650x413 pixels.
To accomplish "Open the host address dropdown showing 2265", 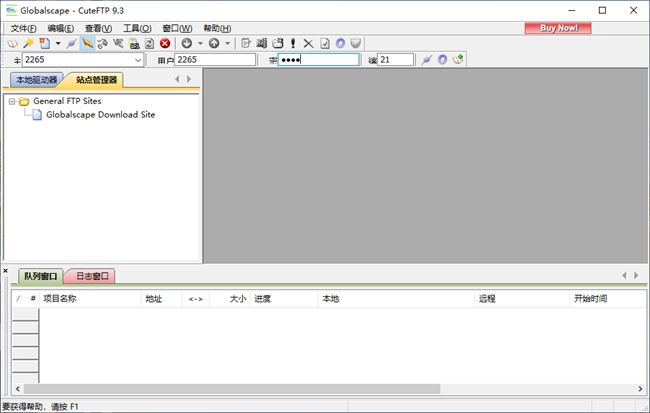I will click(x=137, y=60).
